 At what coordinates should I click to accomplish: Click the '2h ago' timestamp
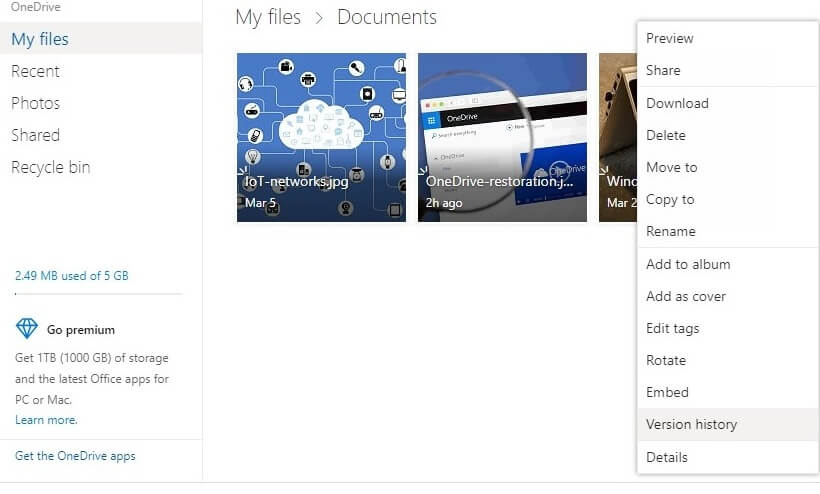point(443,203)
